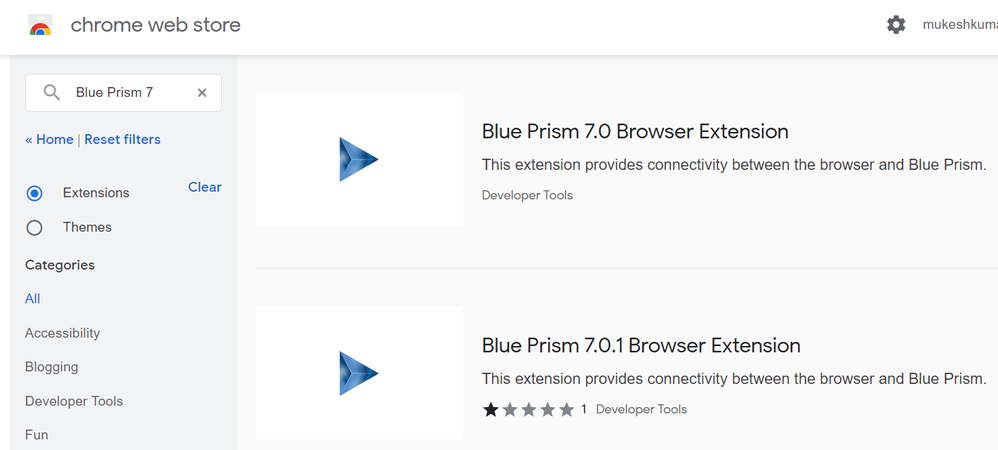Screen dimensions: 998x450
Task: Click the search magnifier icon
Action: pos(52,92)
